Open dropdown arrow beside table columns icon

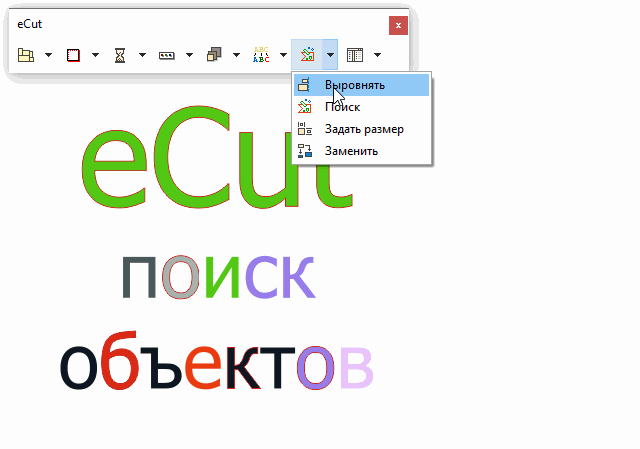pos(378,55)
